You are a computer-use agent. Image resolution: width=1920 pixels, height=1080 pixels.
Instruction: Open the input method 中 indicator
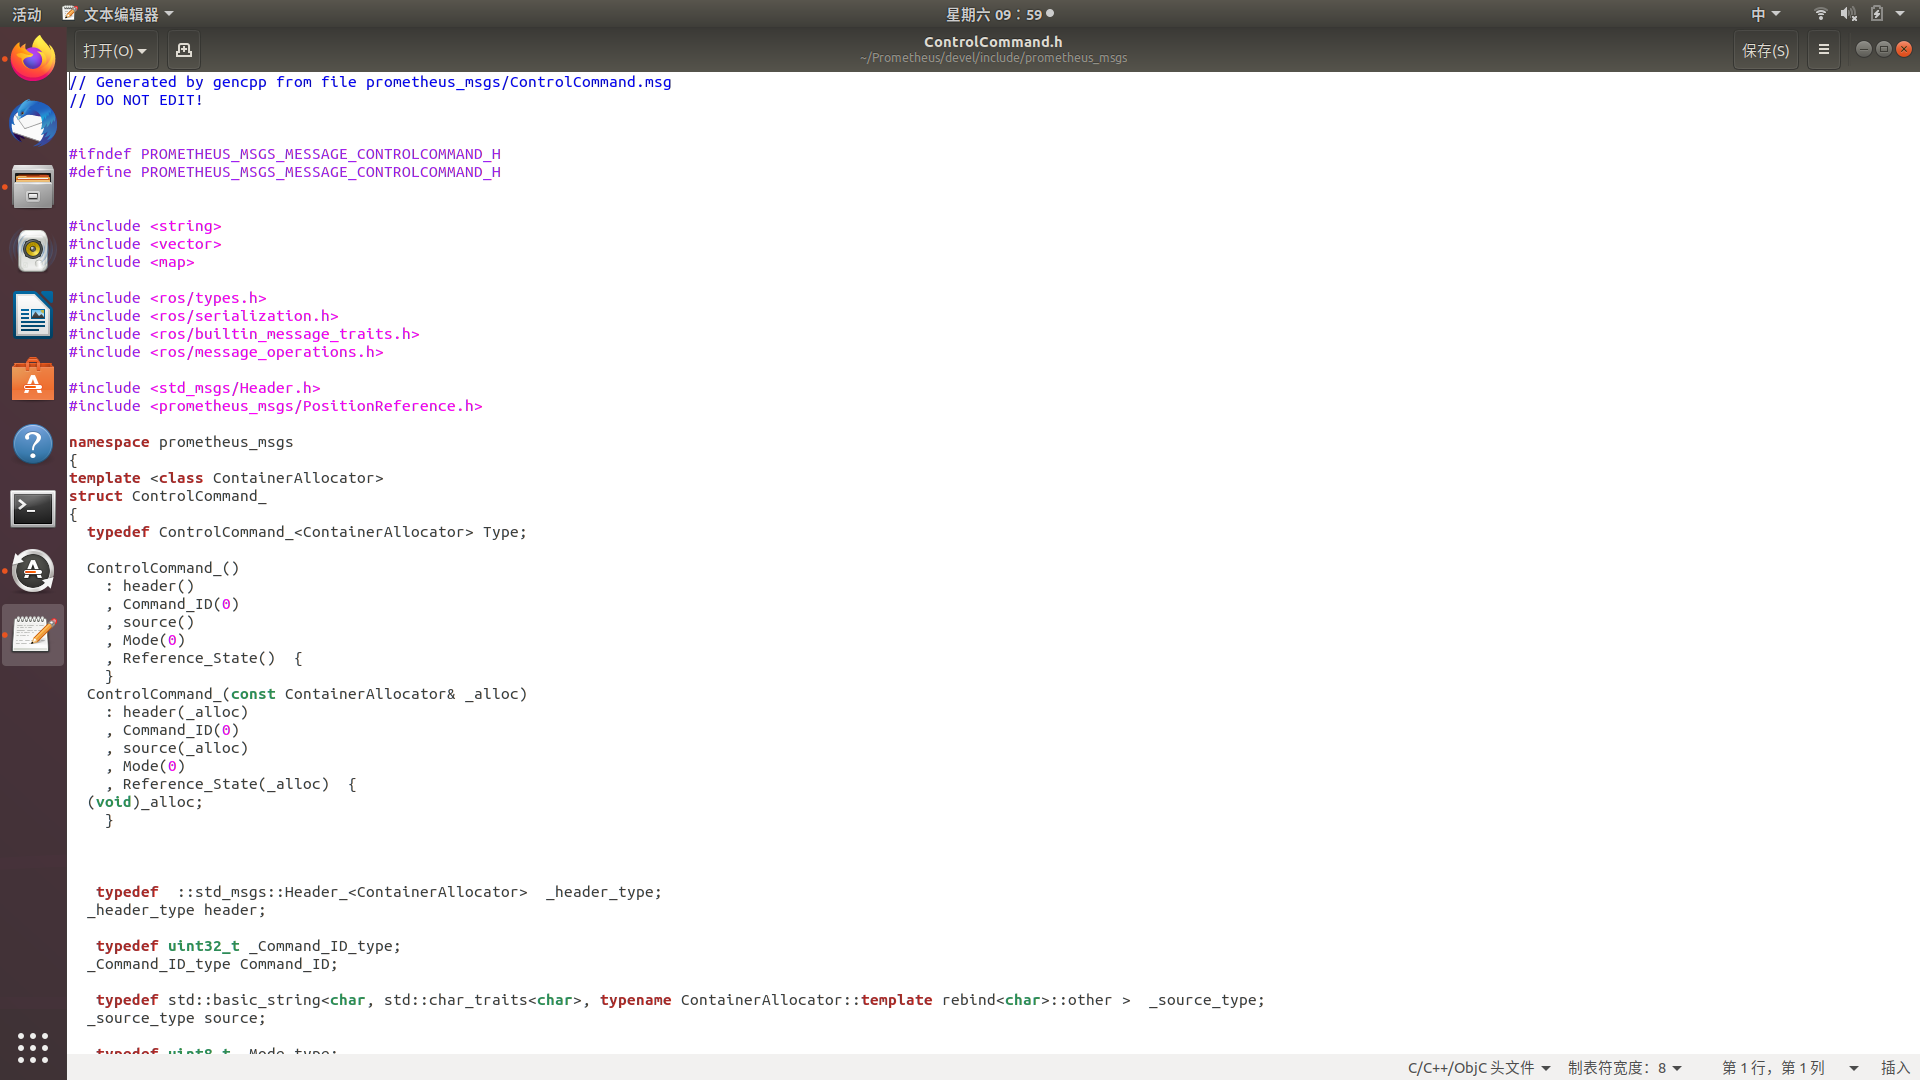pyautogui.click(x=1765, y=14)
